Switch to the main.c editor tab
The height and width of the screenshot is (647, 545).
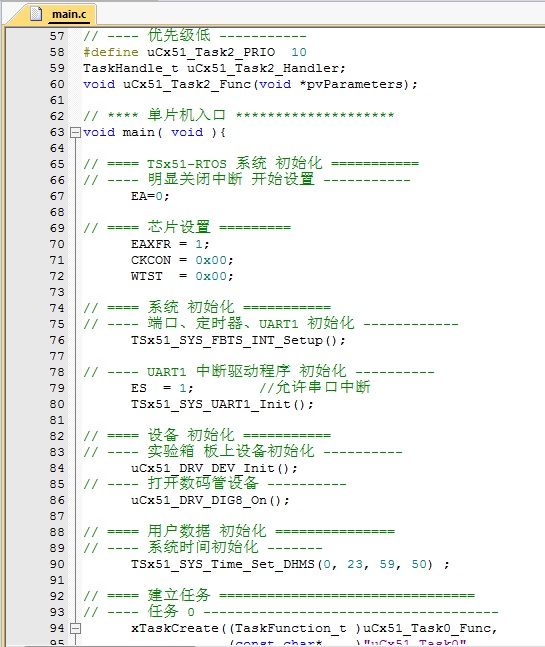(x=57, y=14)
